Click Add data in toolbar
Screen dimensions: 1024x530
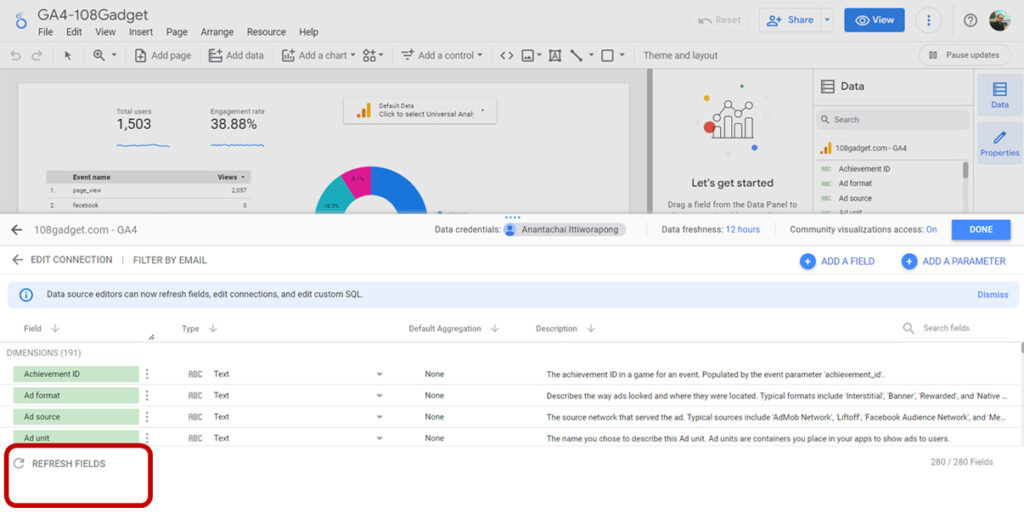pos(236,55)
